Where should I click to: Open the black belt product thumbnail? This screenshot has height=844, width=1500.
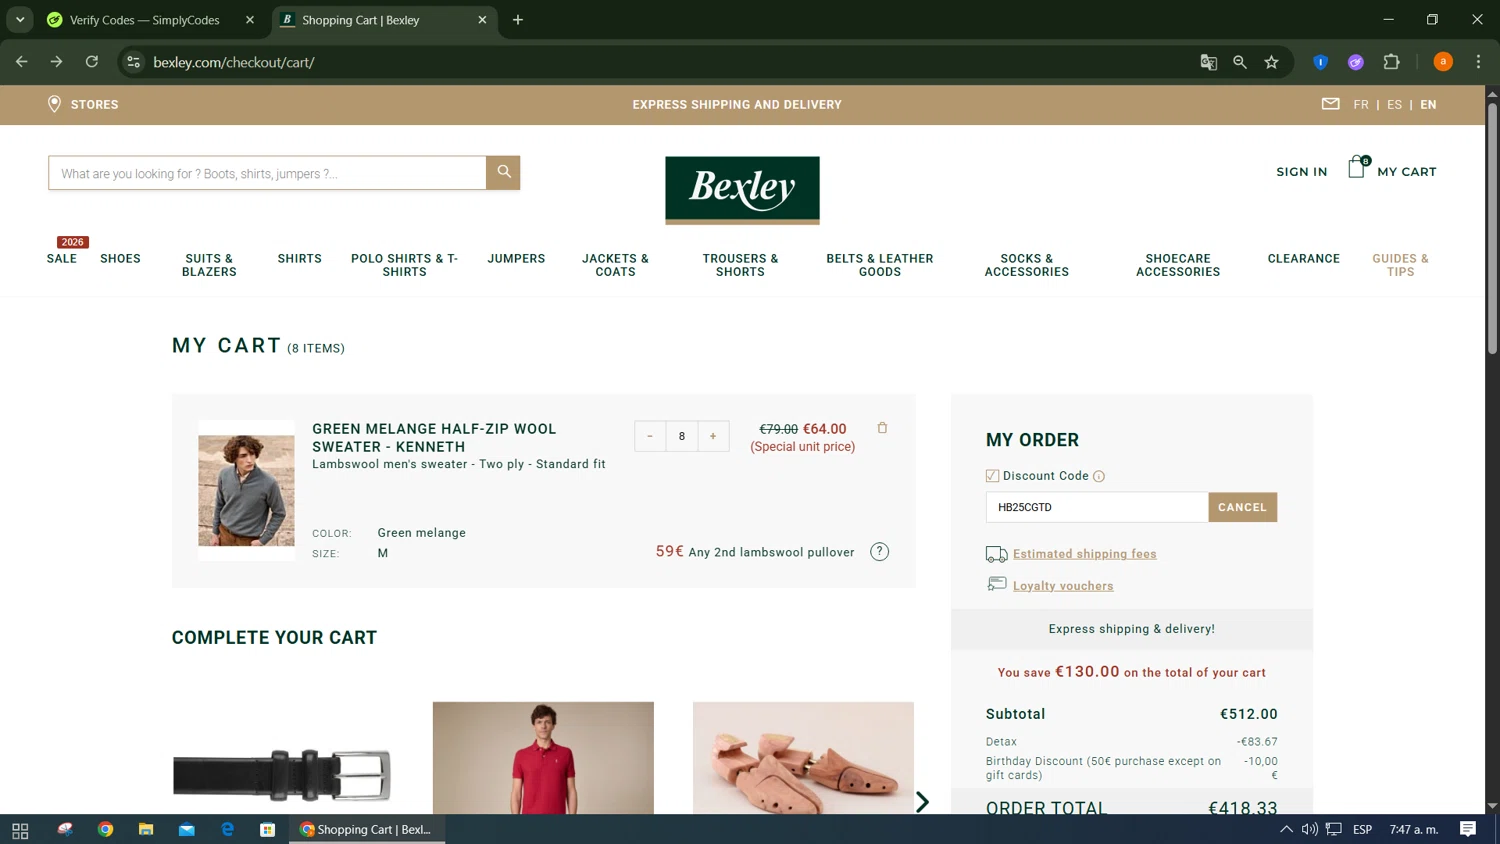coord(282,774)
